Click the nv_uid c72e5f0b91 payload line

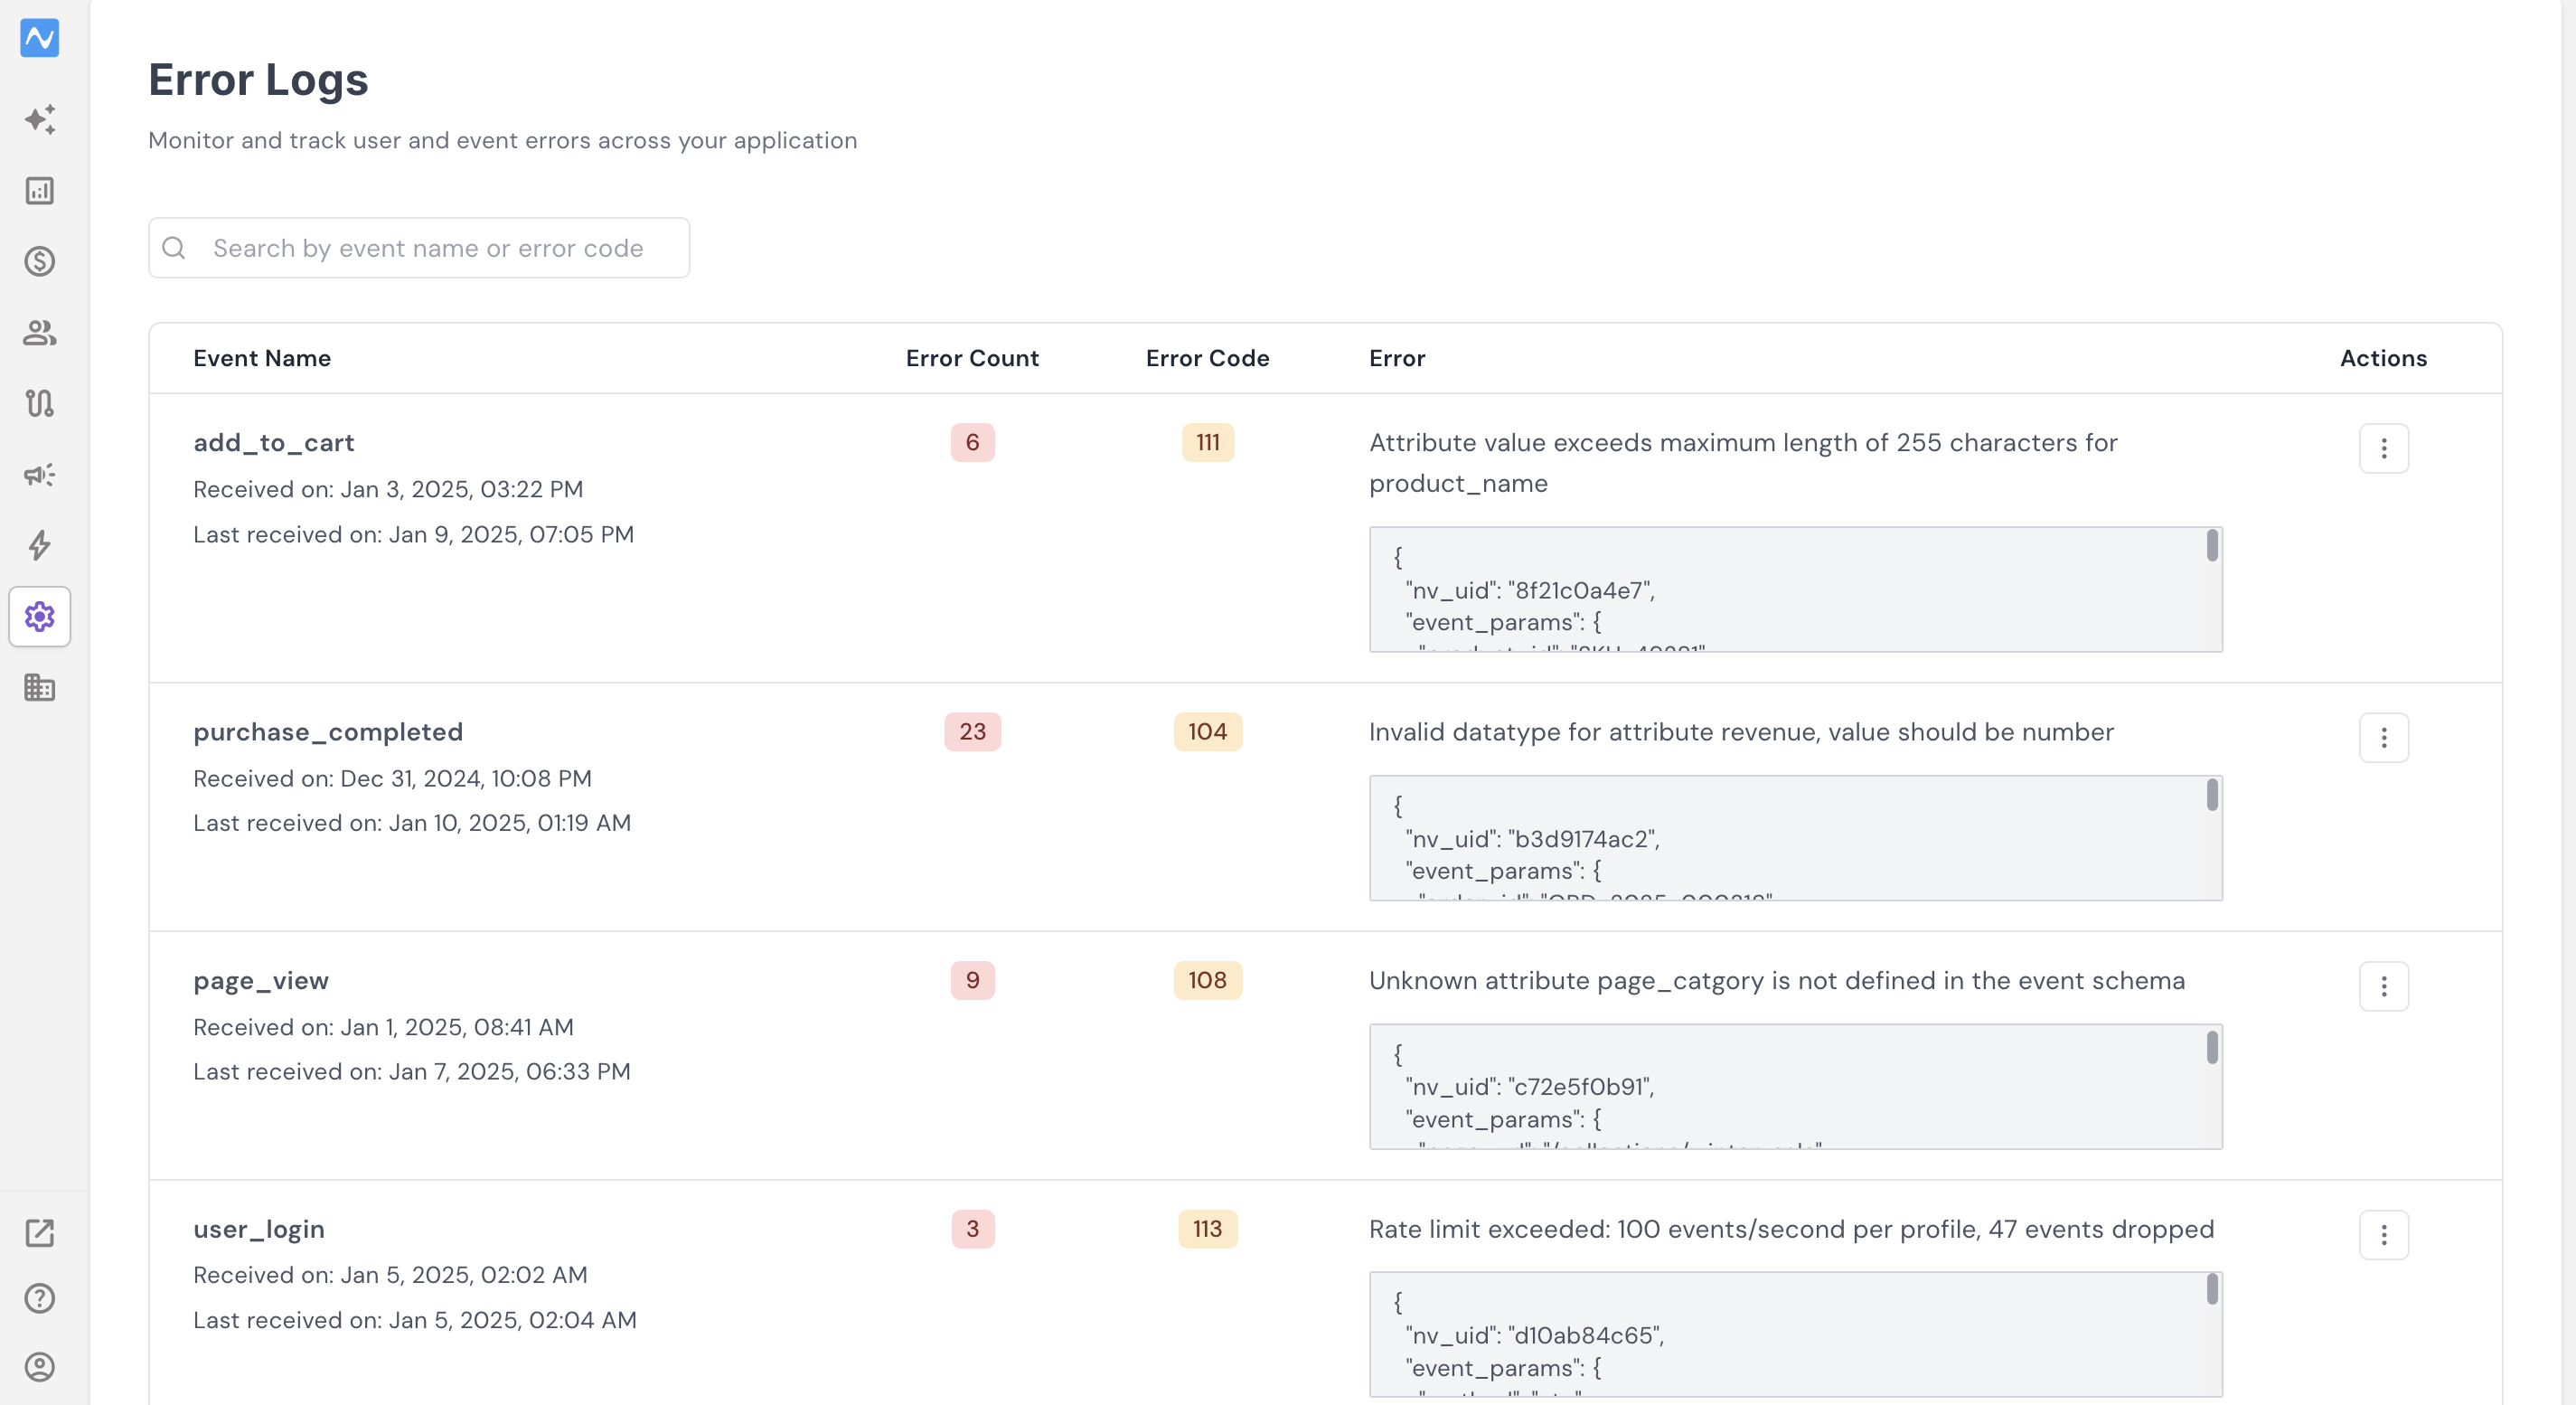(x=1530, y=1087)
